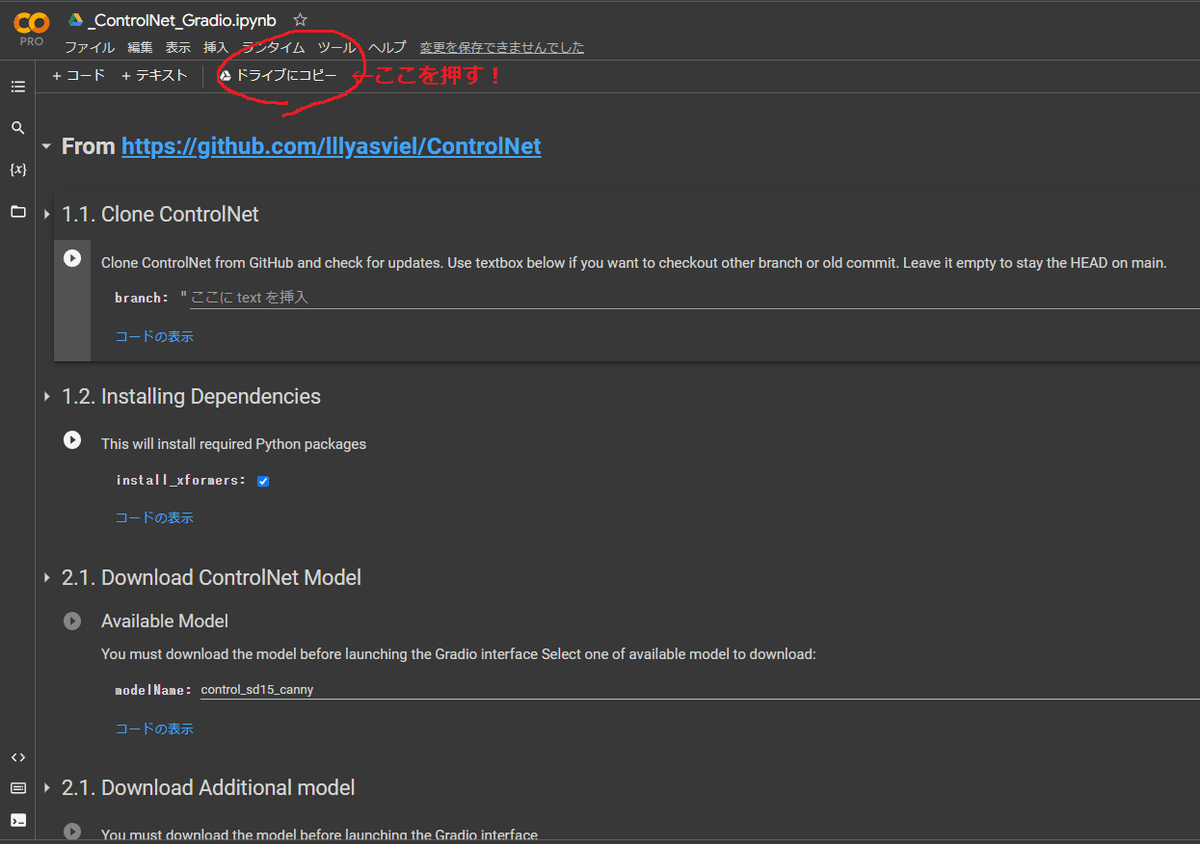The image size is (1200, 844).
Task: Click the install_xformers: label
Action: [x=181, y=480]
